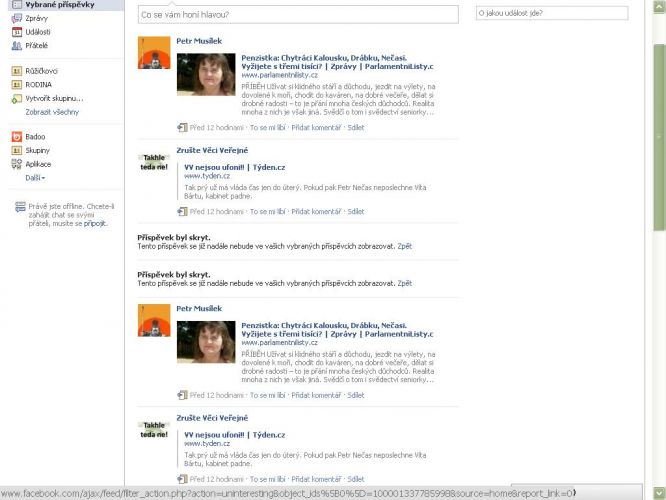Click the připojit link to go online
Viewport: 666px width, 500px height.
[95, 223]
